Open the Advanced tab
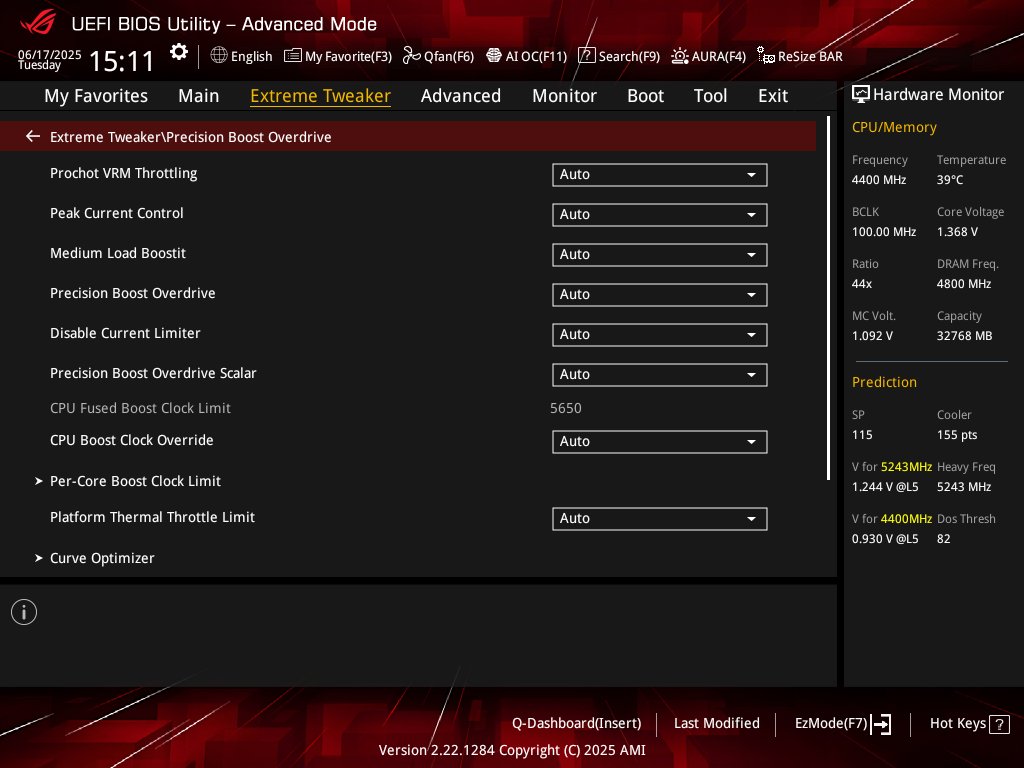The width and height of the screenshot is (1024, 768). tap(461, 96)
